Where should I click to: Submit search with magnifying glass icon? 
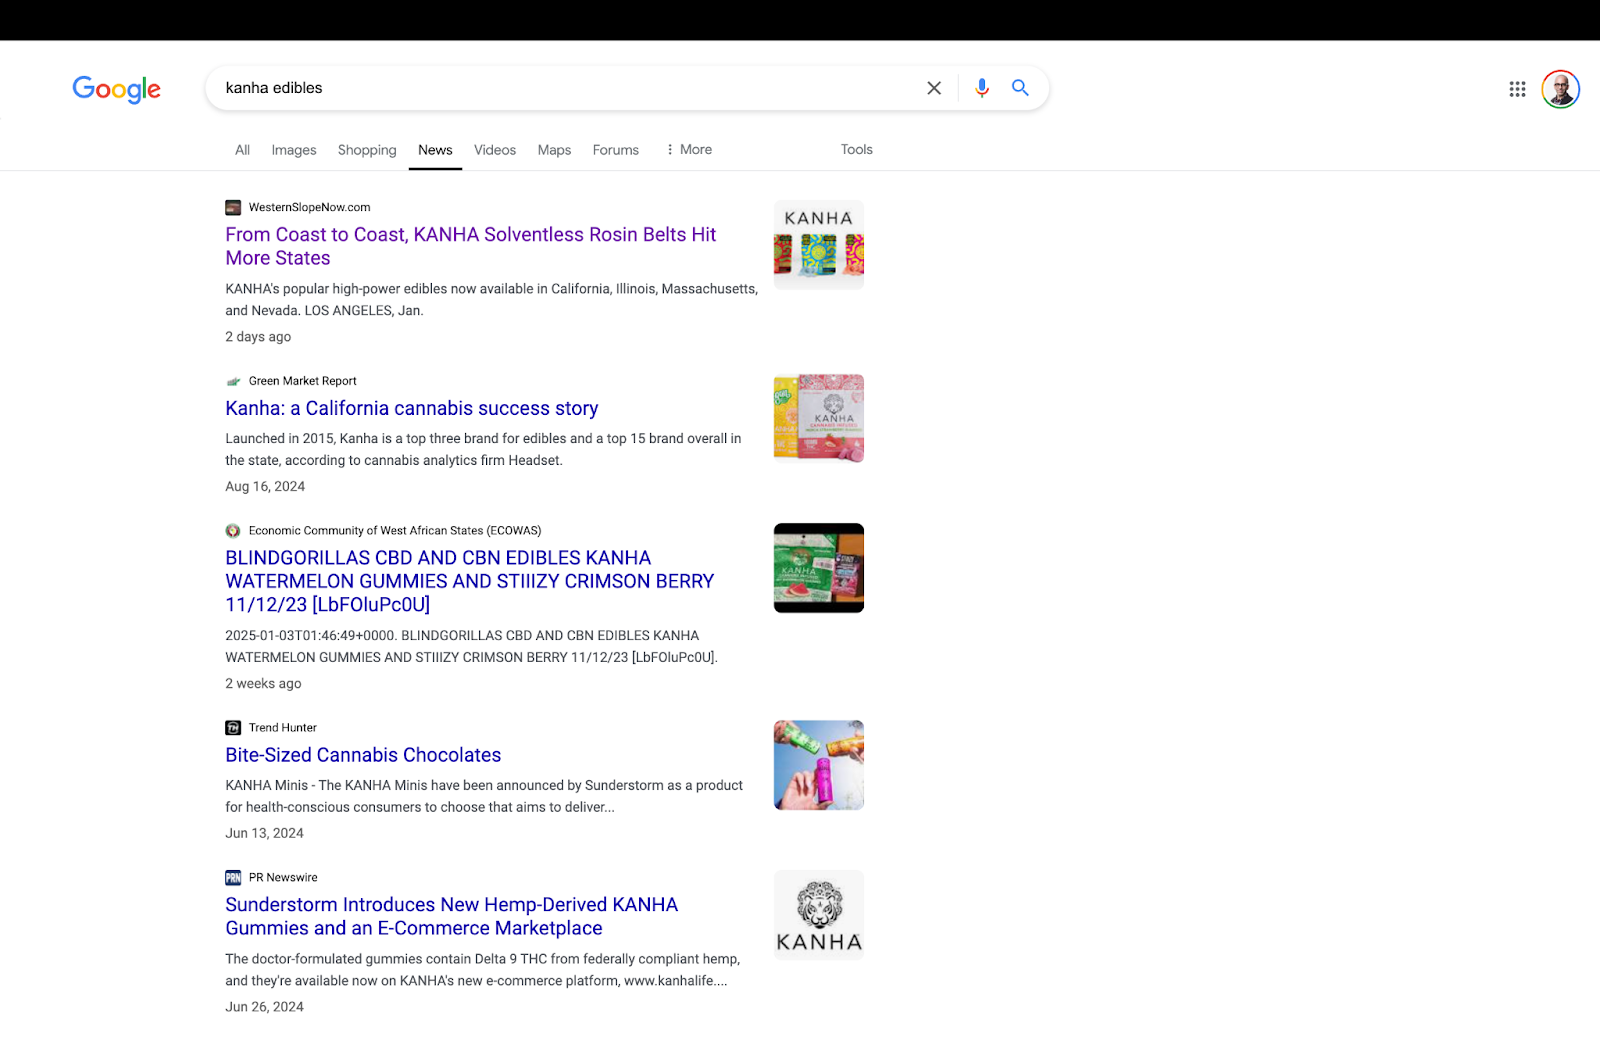1020,88
